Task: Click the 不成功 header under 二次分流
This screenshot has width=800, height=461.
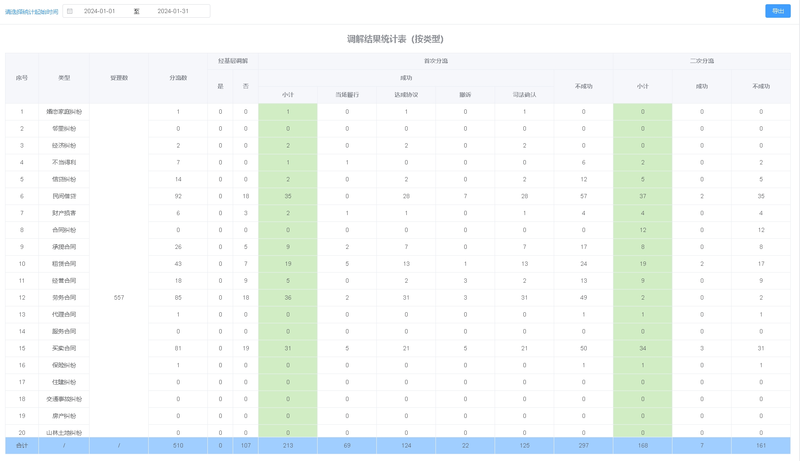Action: [761, 87]
